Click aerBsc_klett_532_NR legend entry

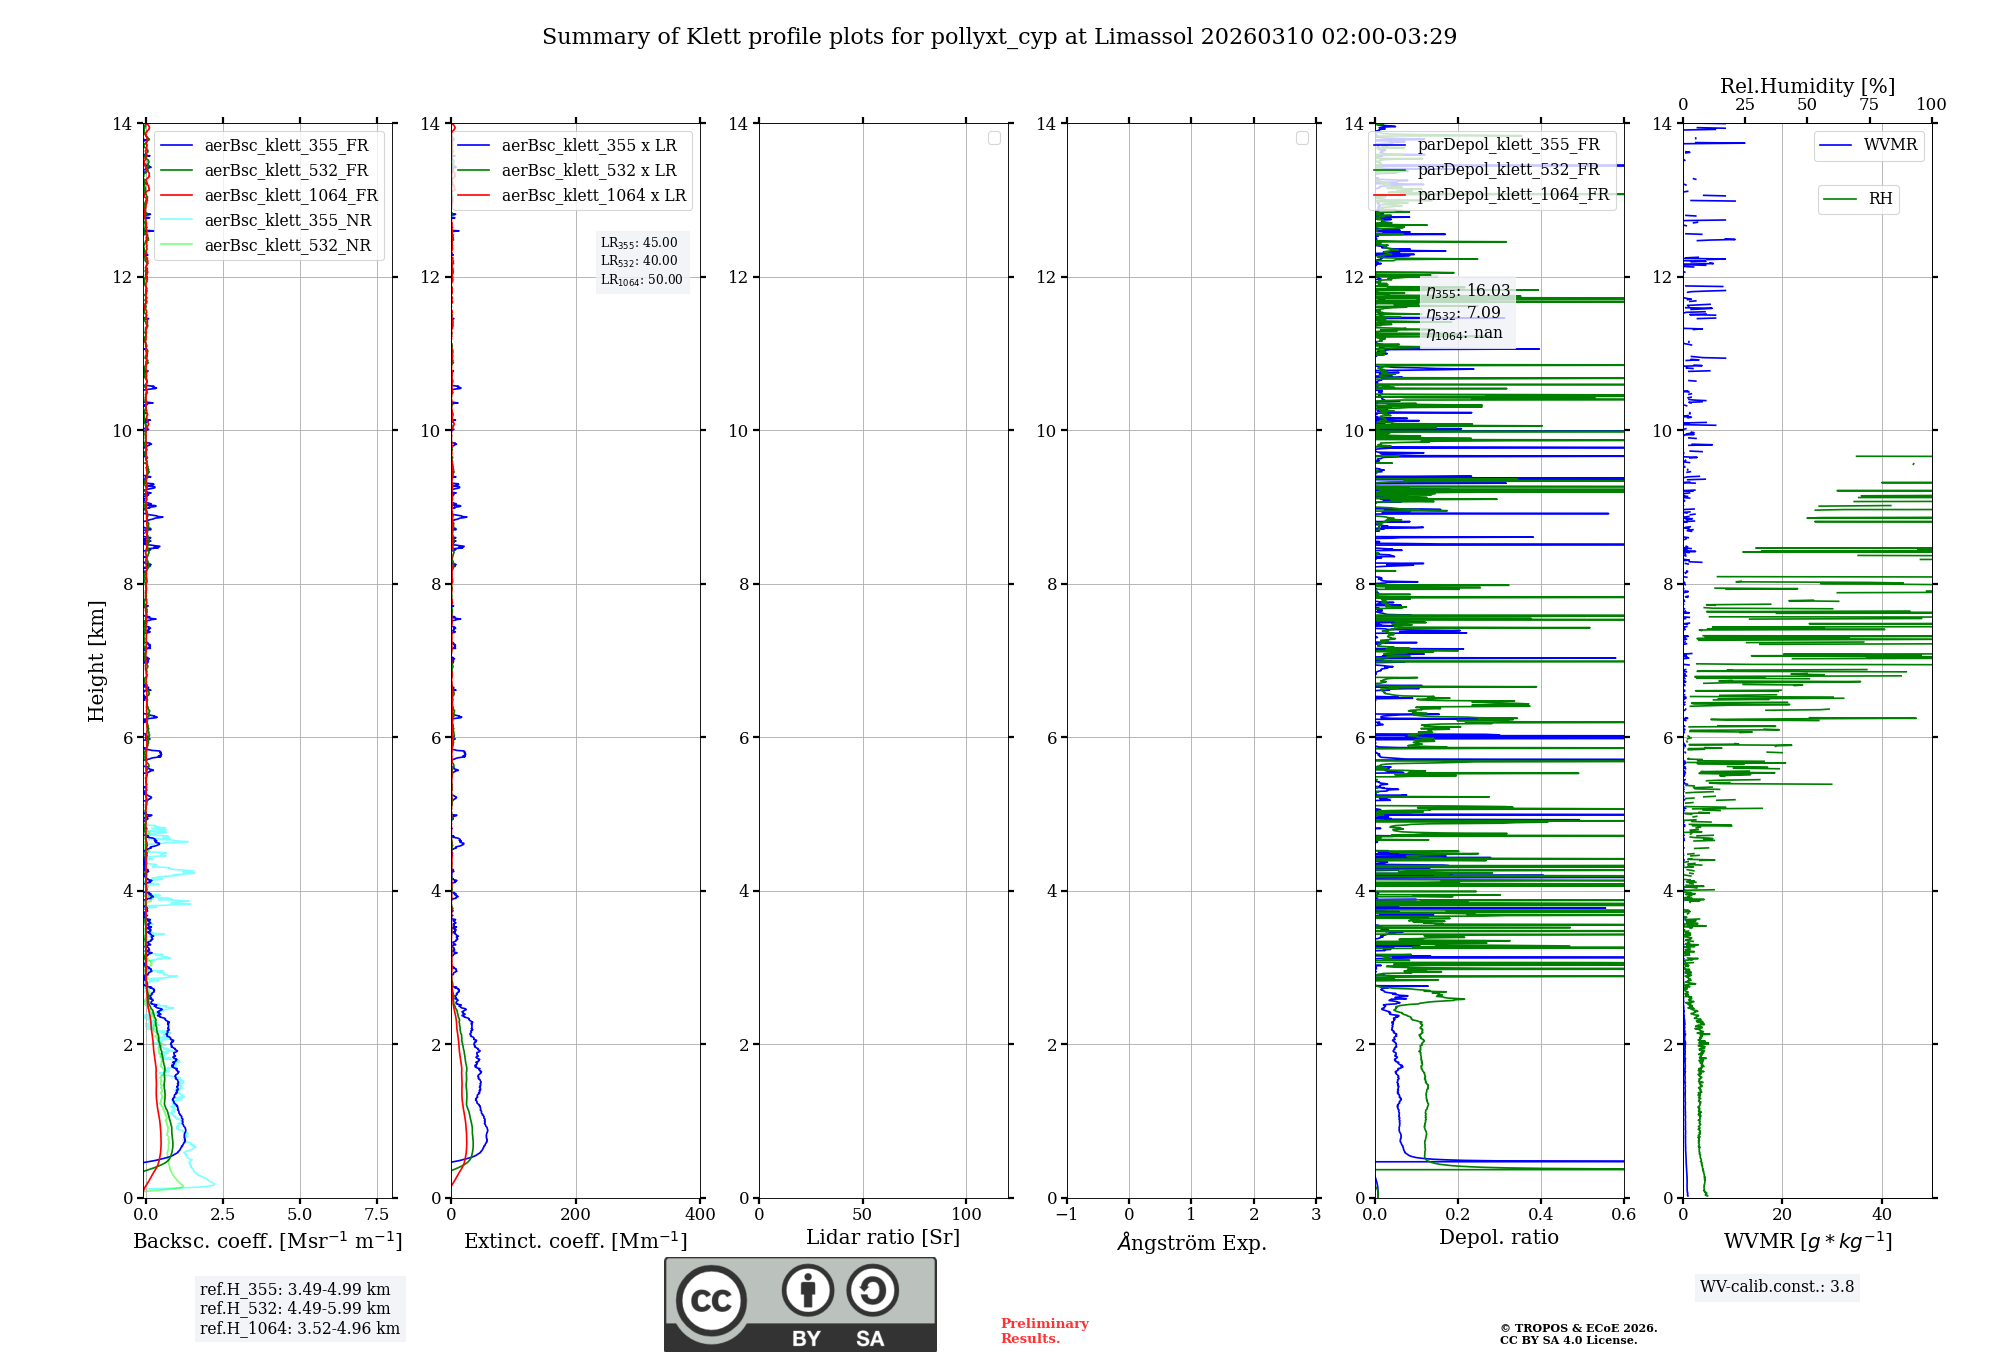tap(287, 246)
